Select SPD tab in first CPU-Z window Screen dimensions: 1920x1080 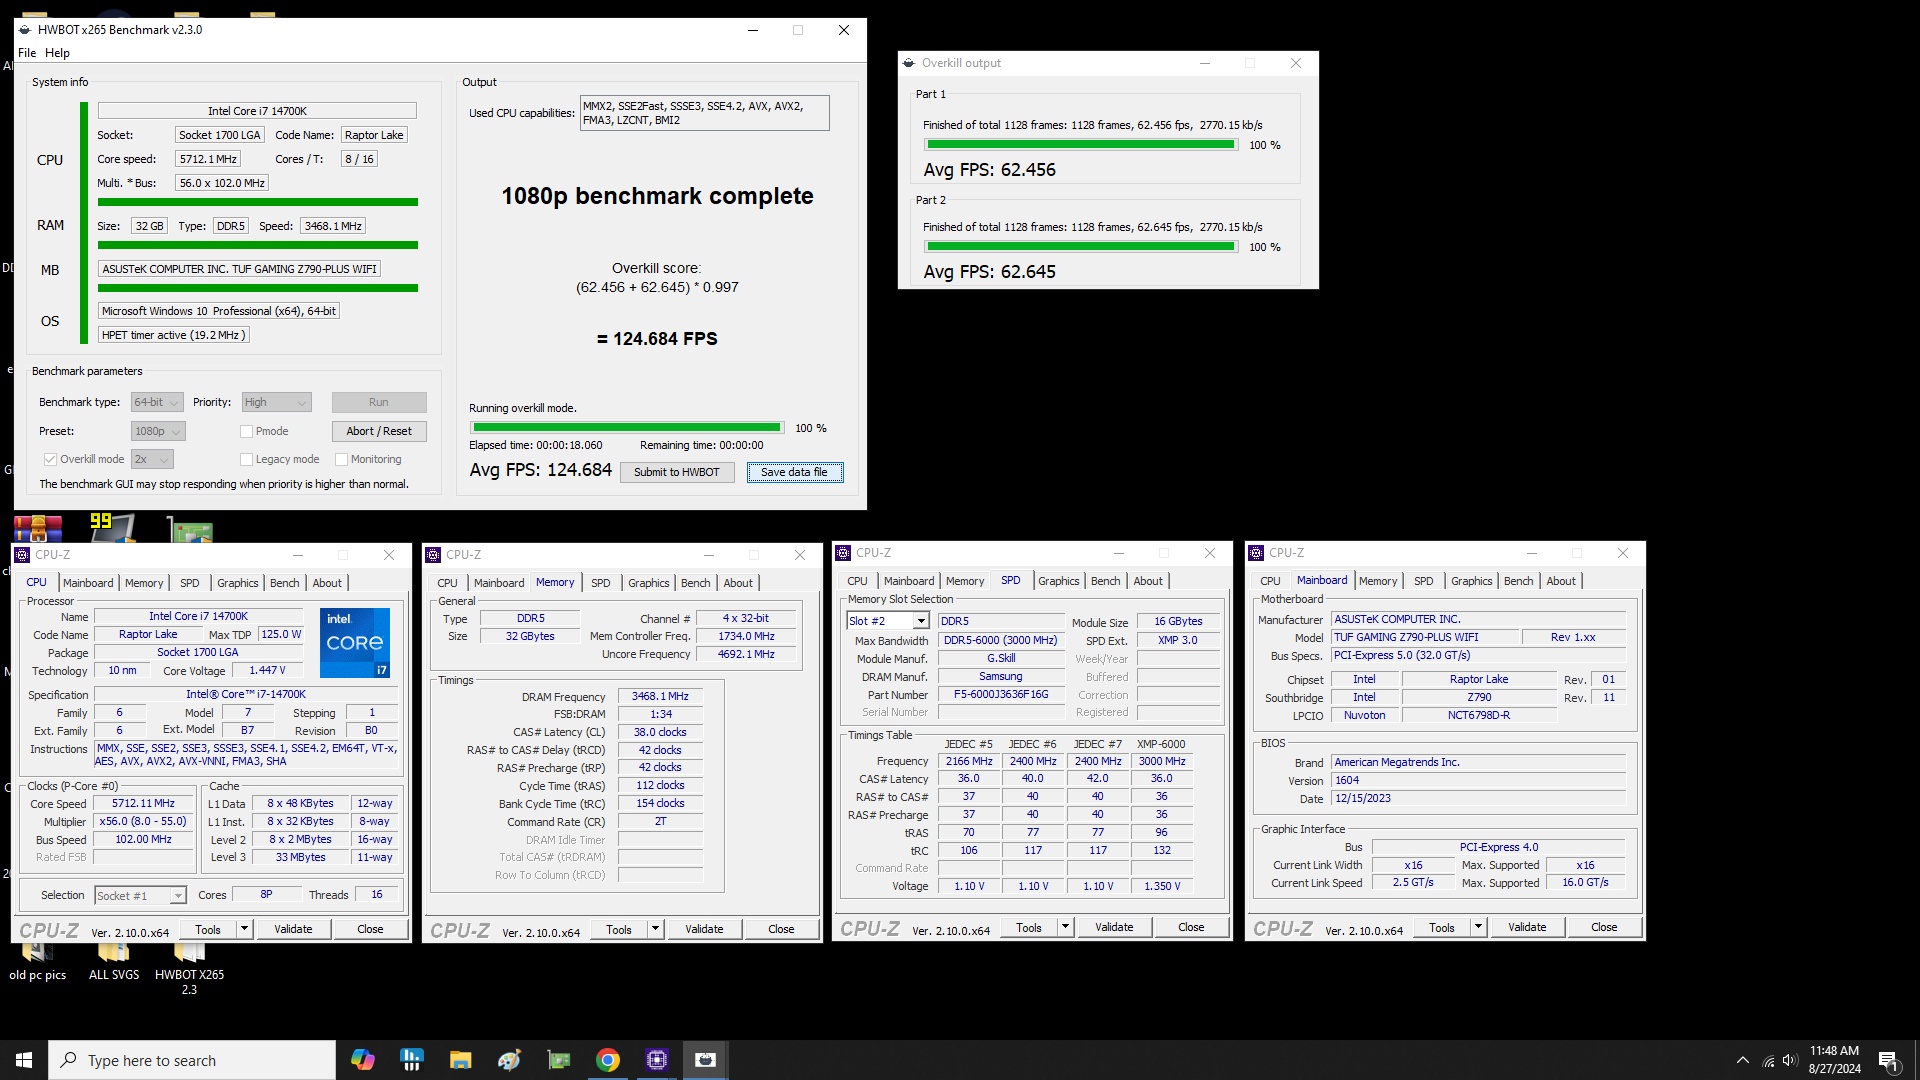tap(190, 583)
